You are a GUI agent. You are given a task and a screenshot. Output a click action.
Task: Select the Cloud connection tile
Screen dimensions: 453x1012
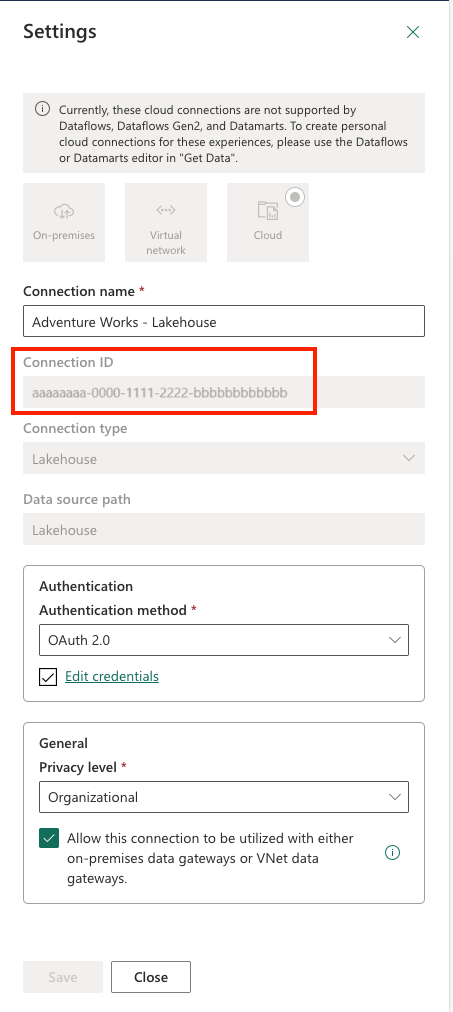pos(268,222)
